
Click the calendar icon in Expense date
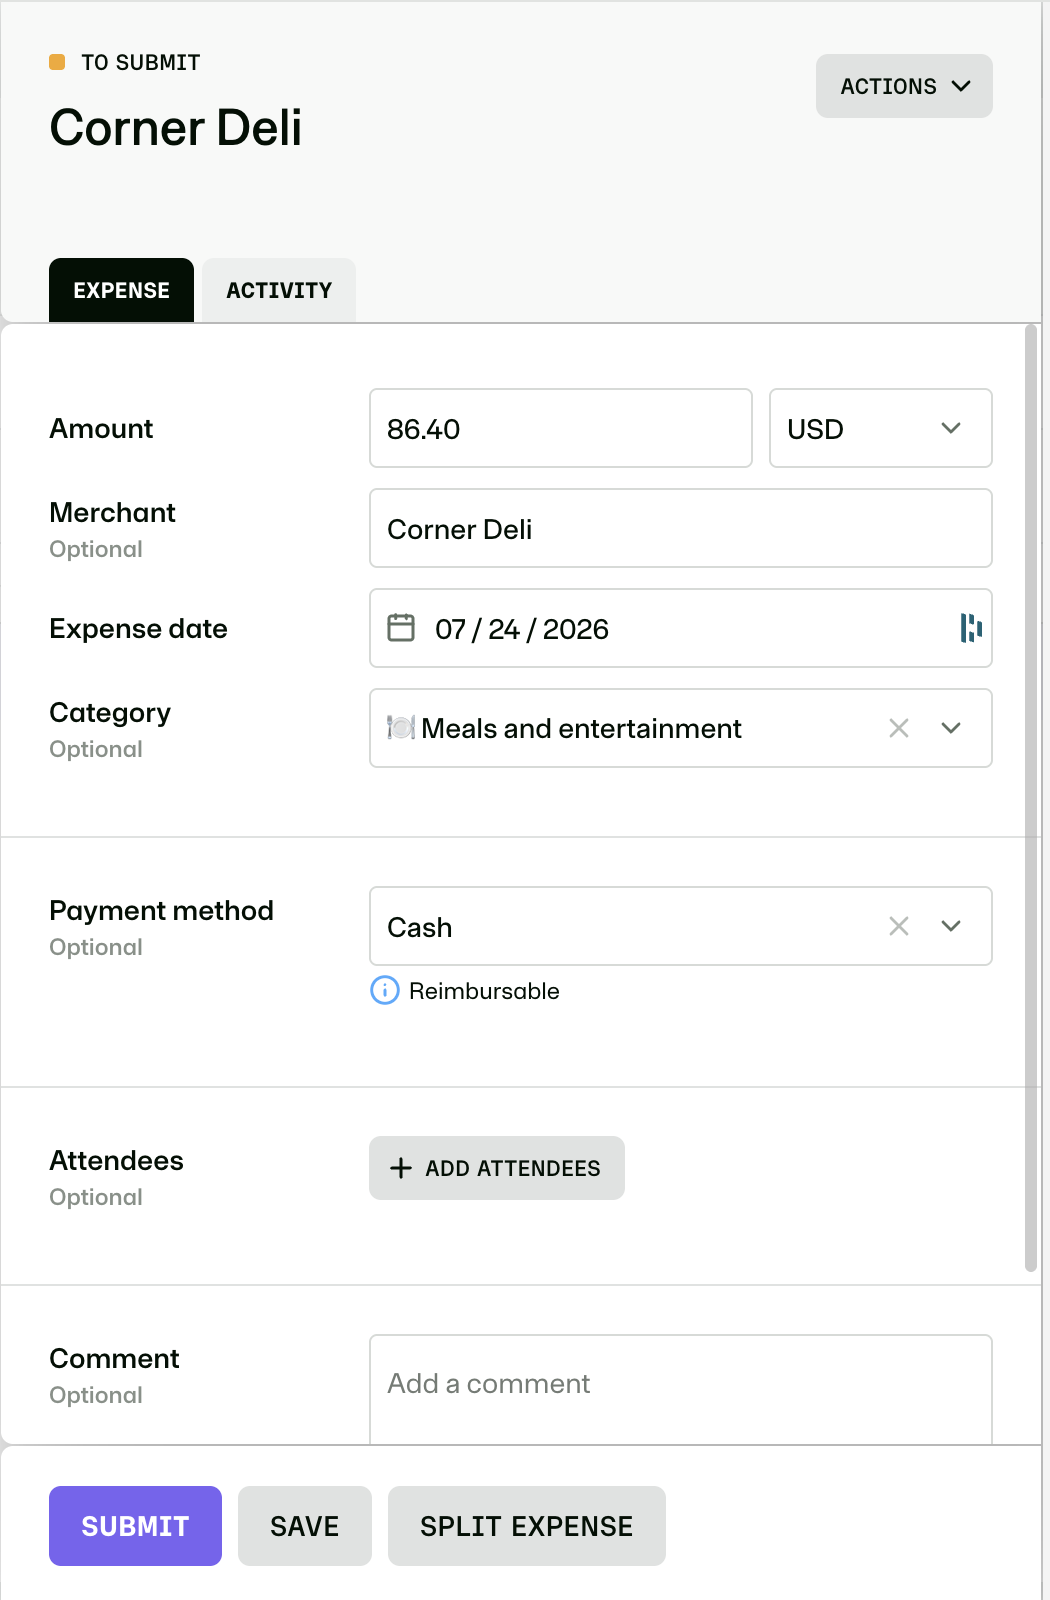click(401, 628)
